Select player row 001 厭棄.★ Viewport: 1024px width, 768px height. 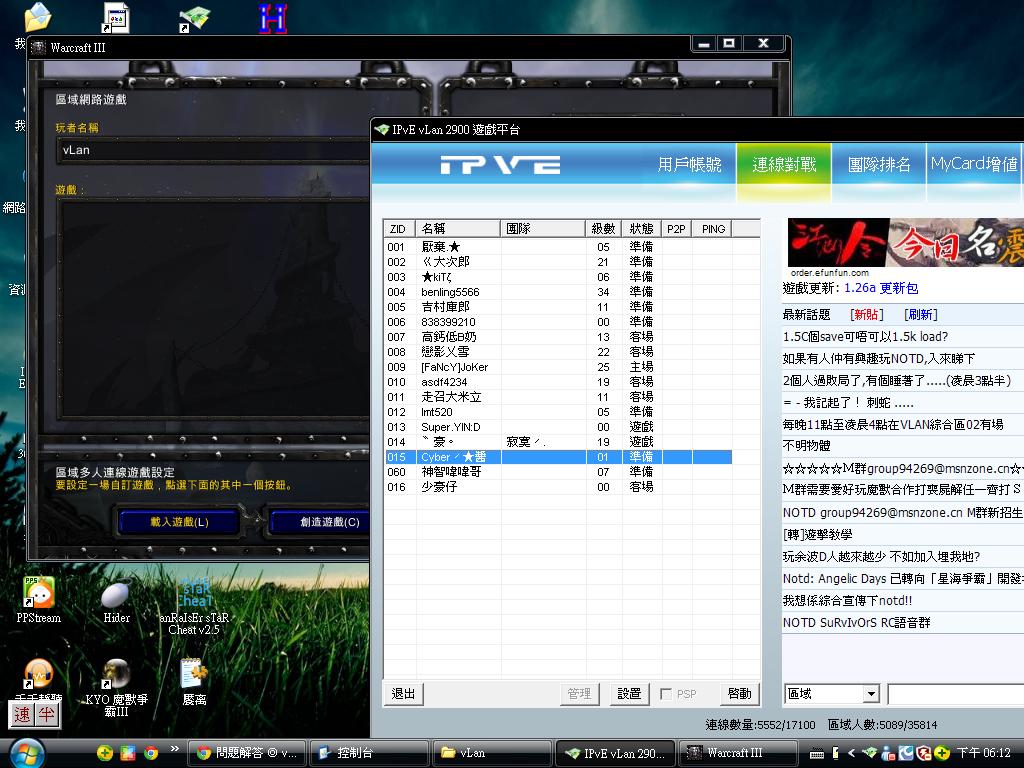click(x=558, y=247)
